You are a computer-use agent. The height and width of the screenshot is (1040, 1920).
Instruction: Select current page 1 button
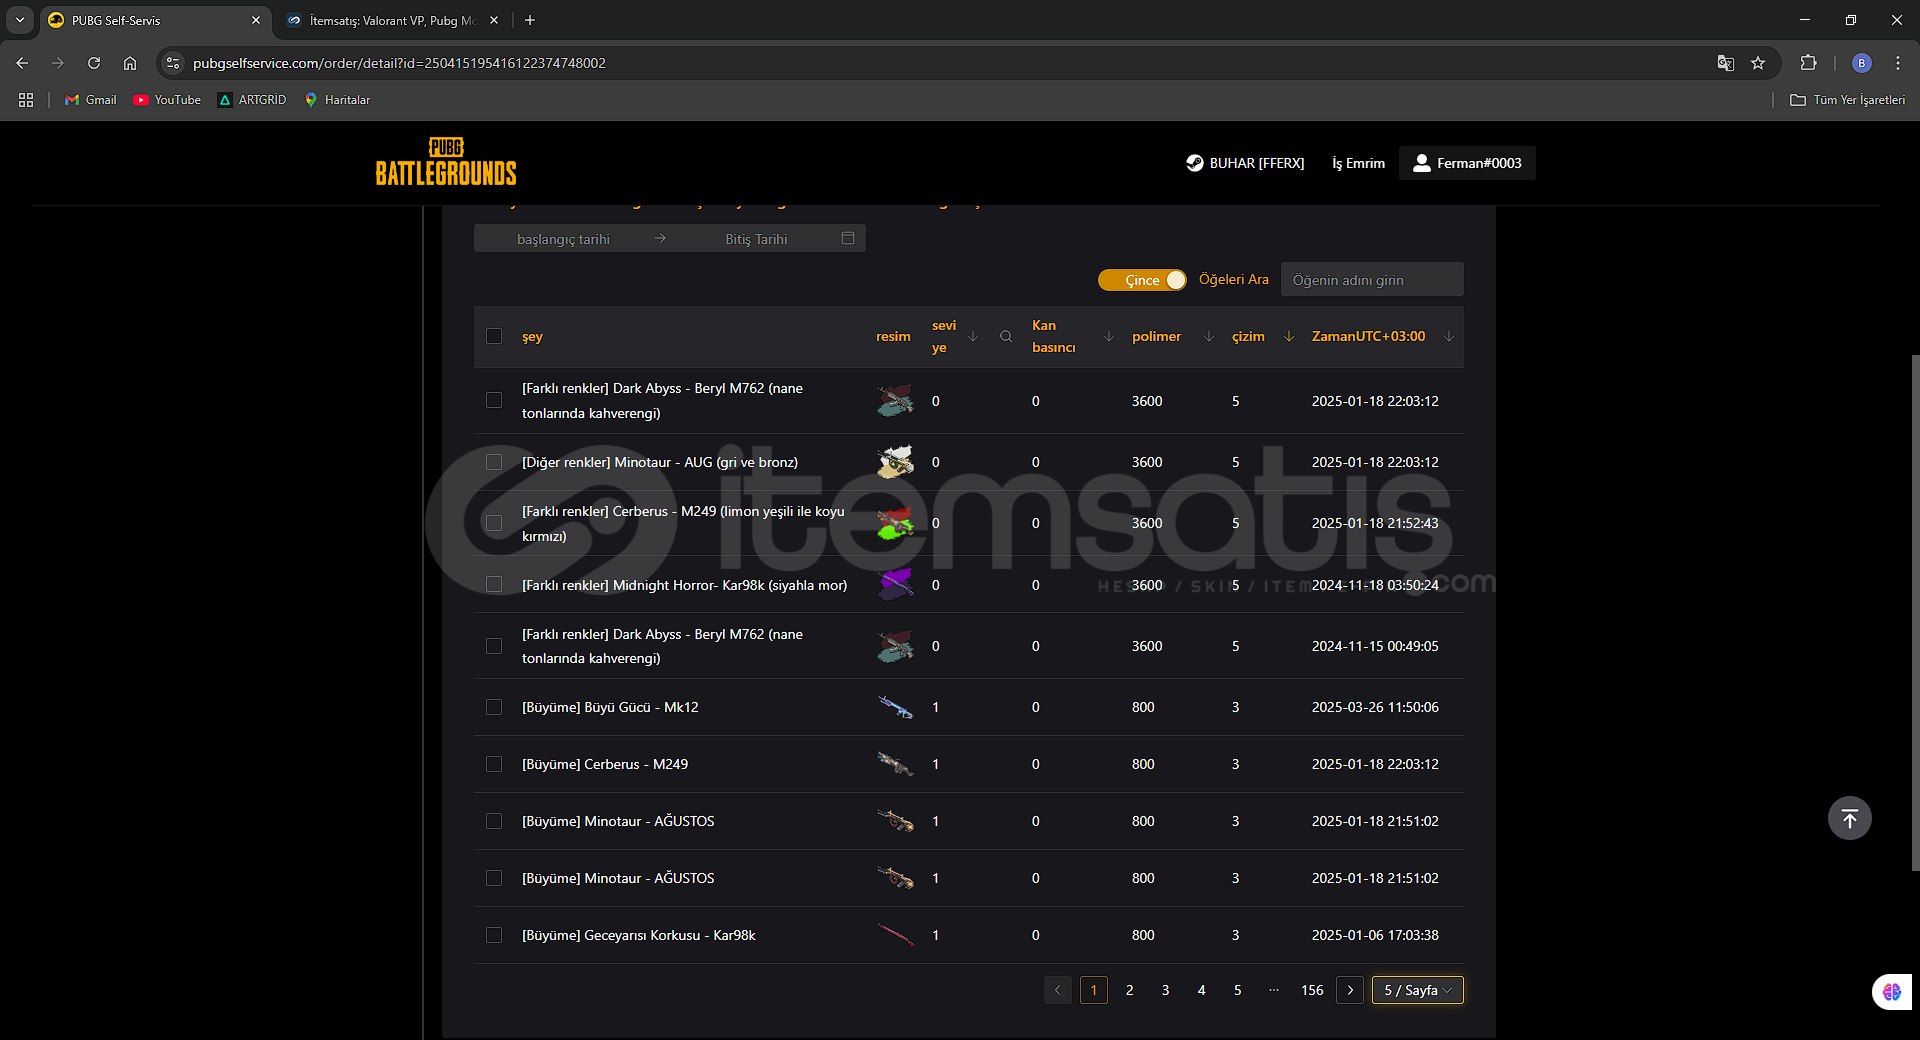click(1094, 990)
